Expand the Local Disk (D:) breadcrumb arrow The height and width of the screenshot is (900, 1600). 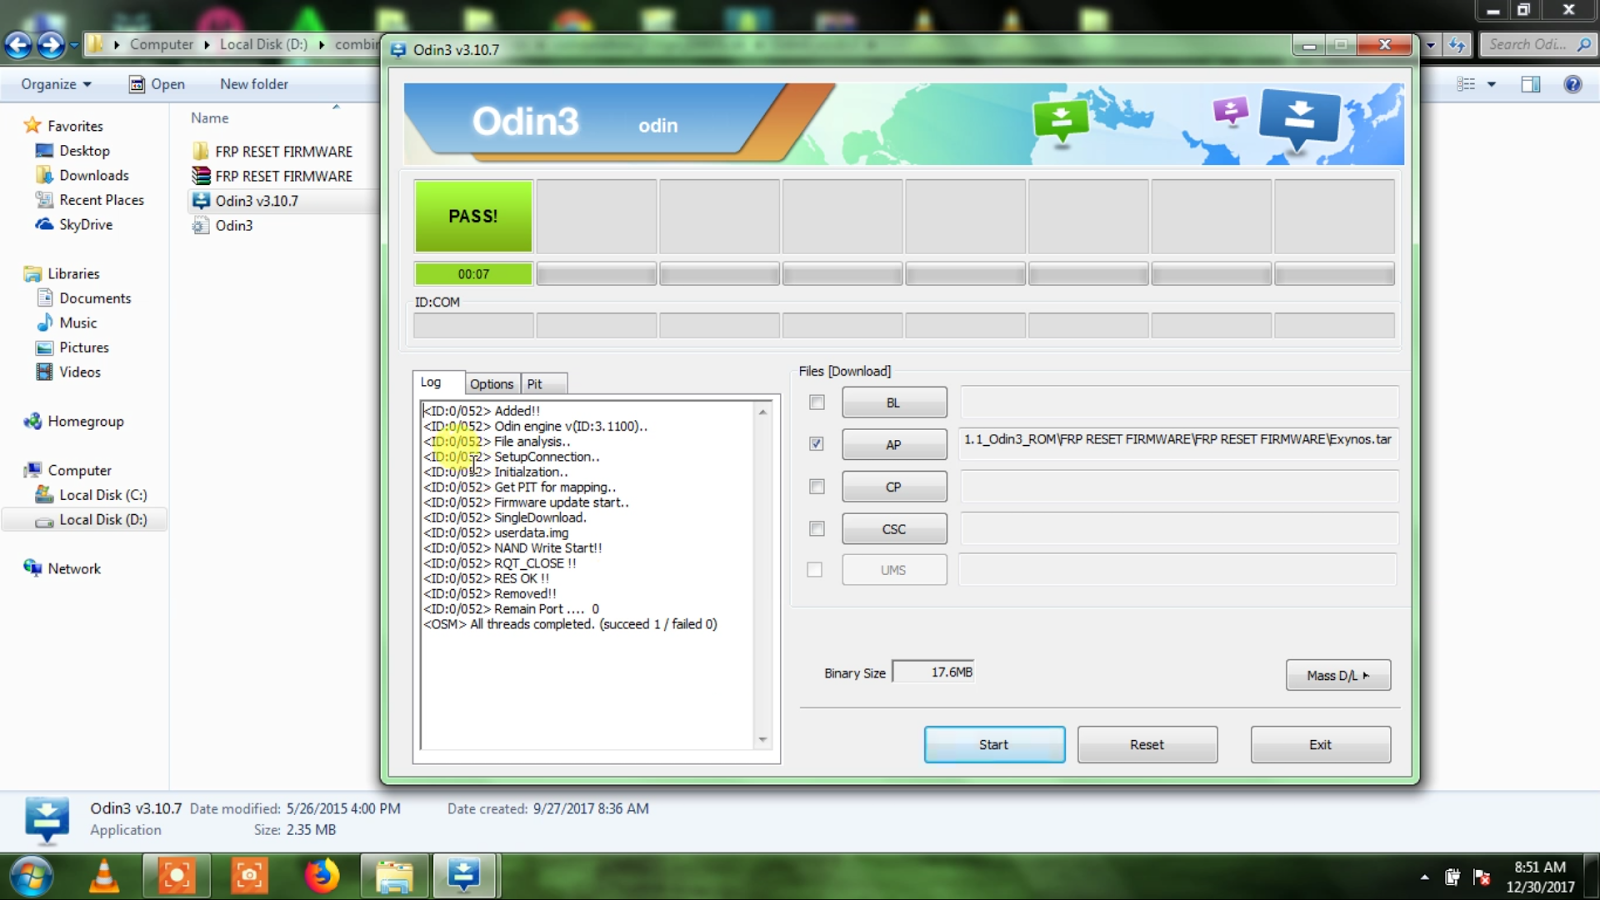tap(321, 44)
